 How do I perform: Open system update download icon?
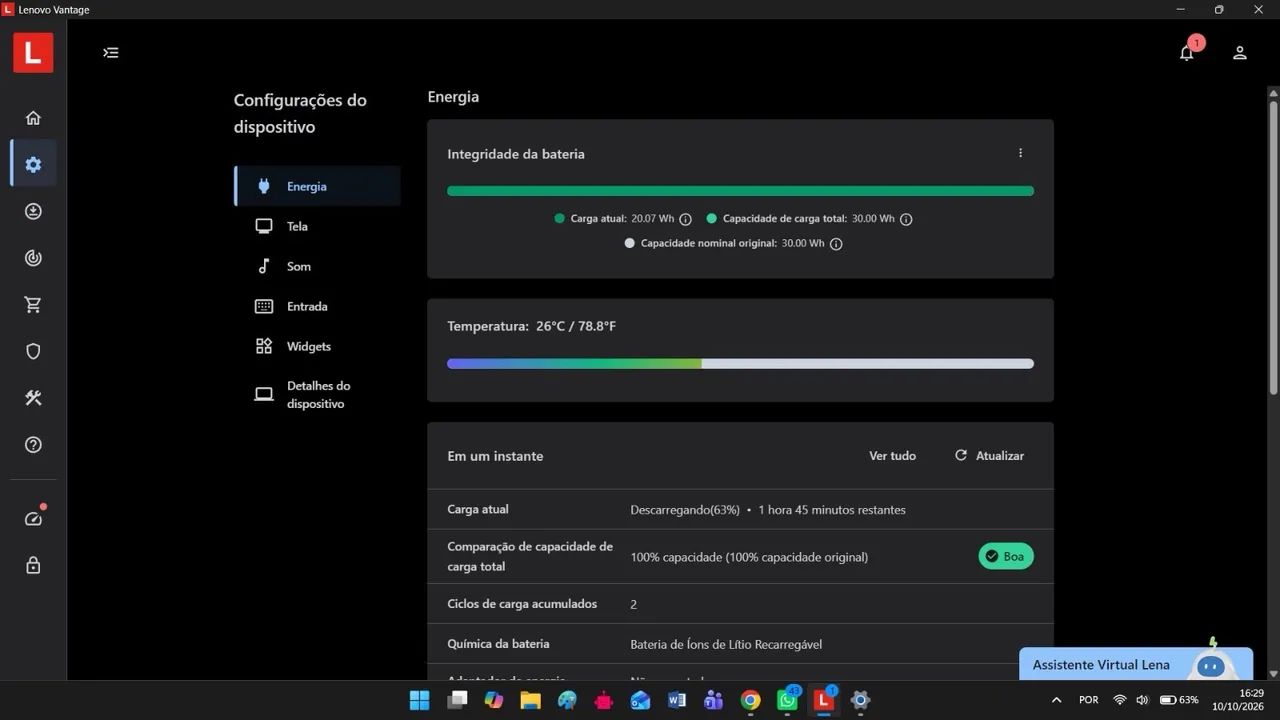coord(33,211)
